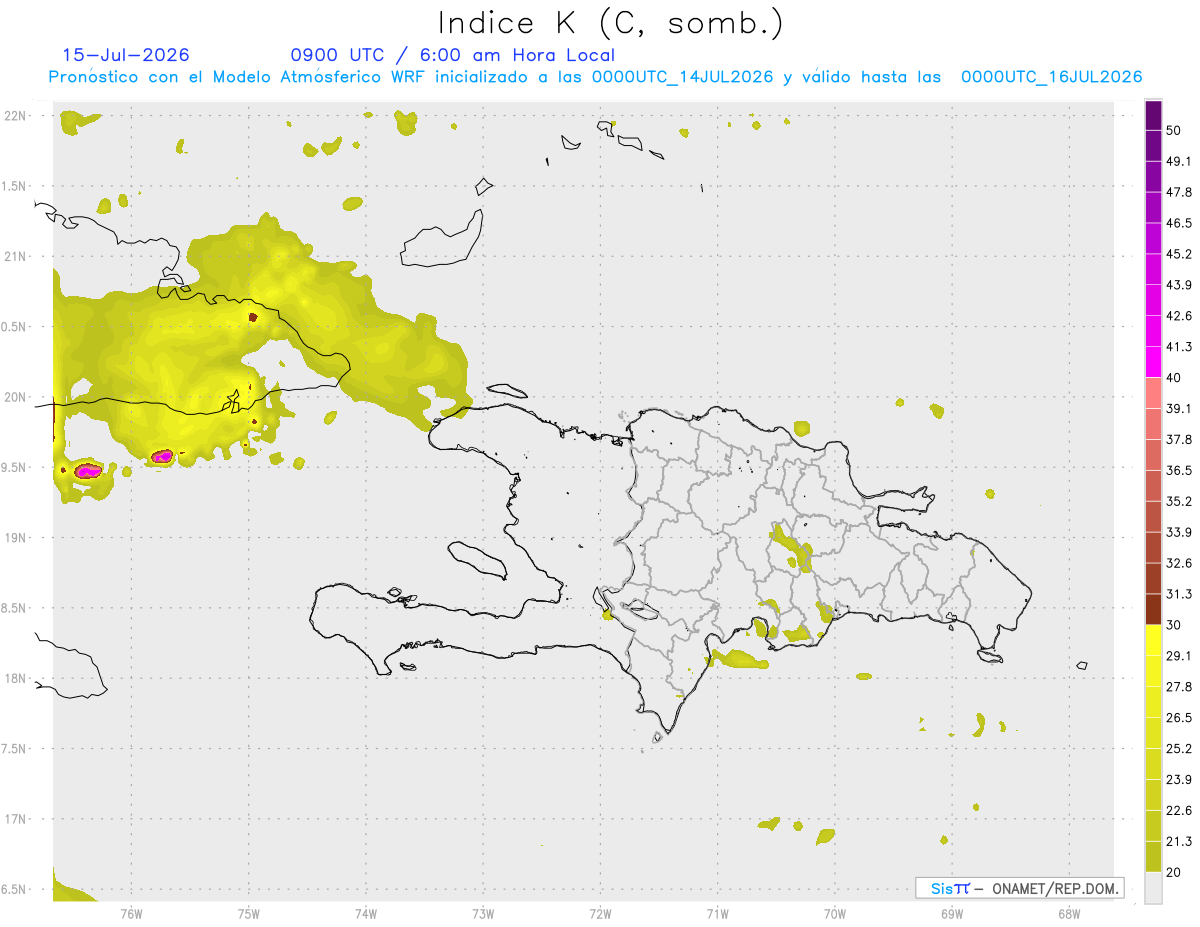The width and height of the screenshot is (1200, 927).
Task: Click the "75W" longitude label
Action: 248,914
